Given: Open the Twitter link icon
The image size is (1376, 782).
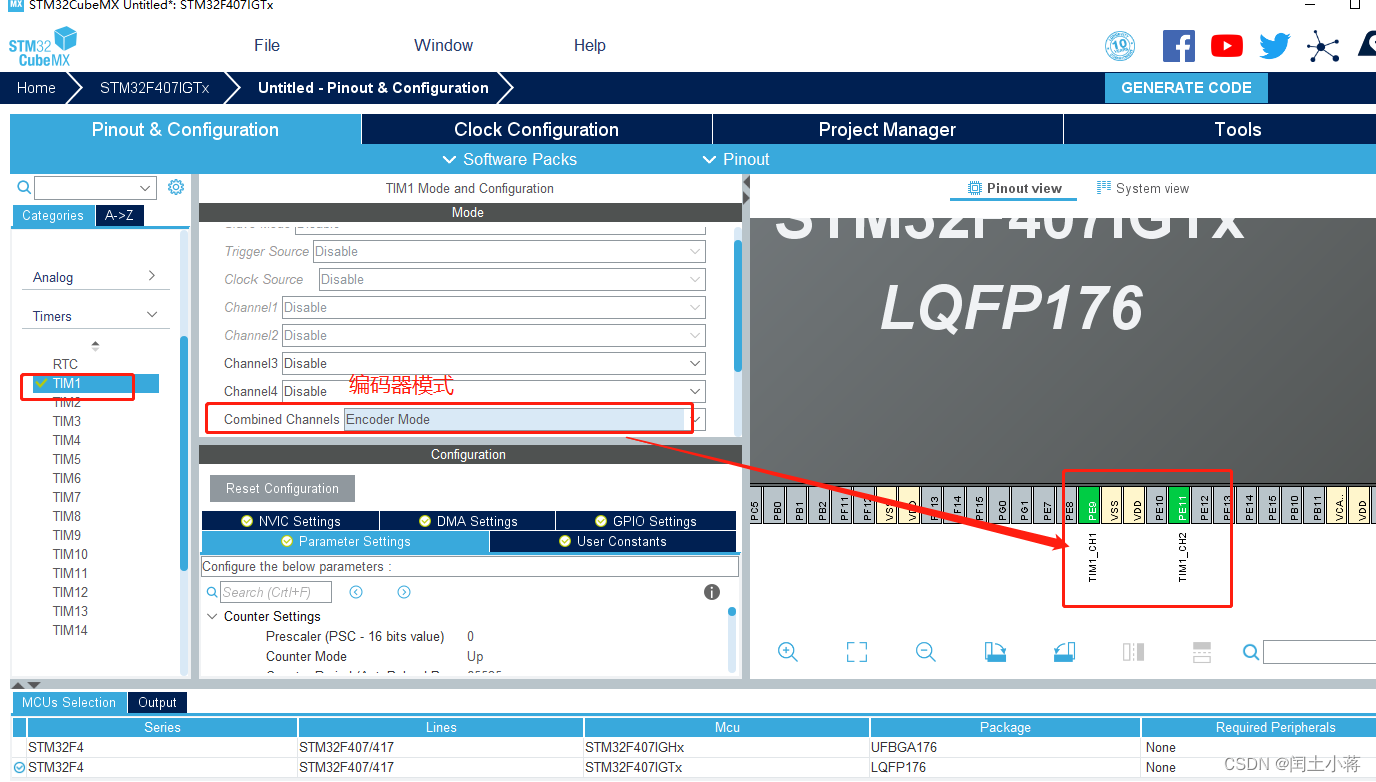Looking at the screenshot, I should [1275, 46].
